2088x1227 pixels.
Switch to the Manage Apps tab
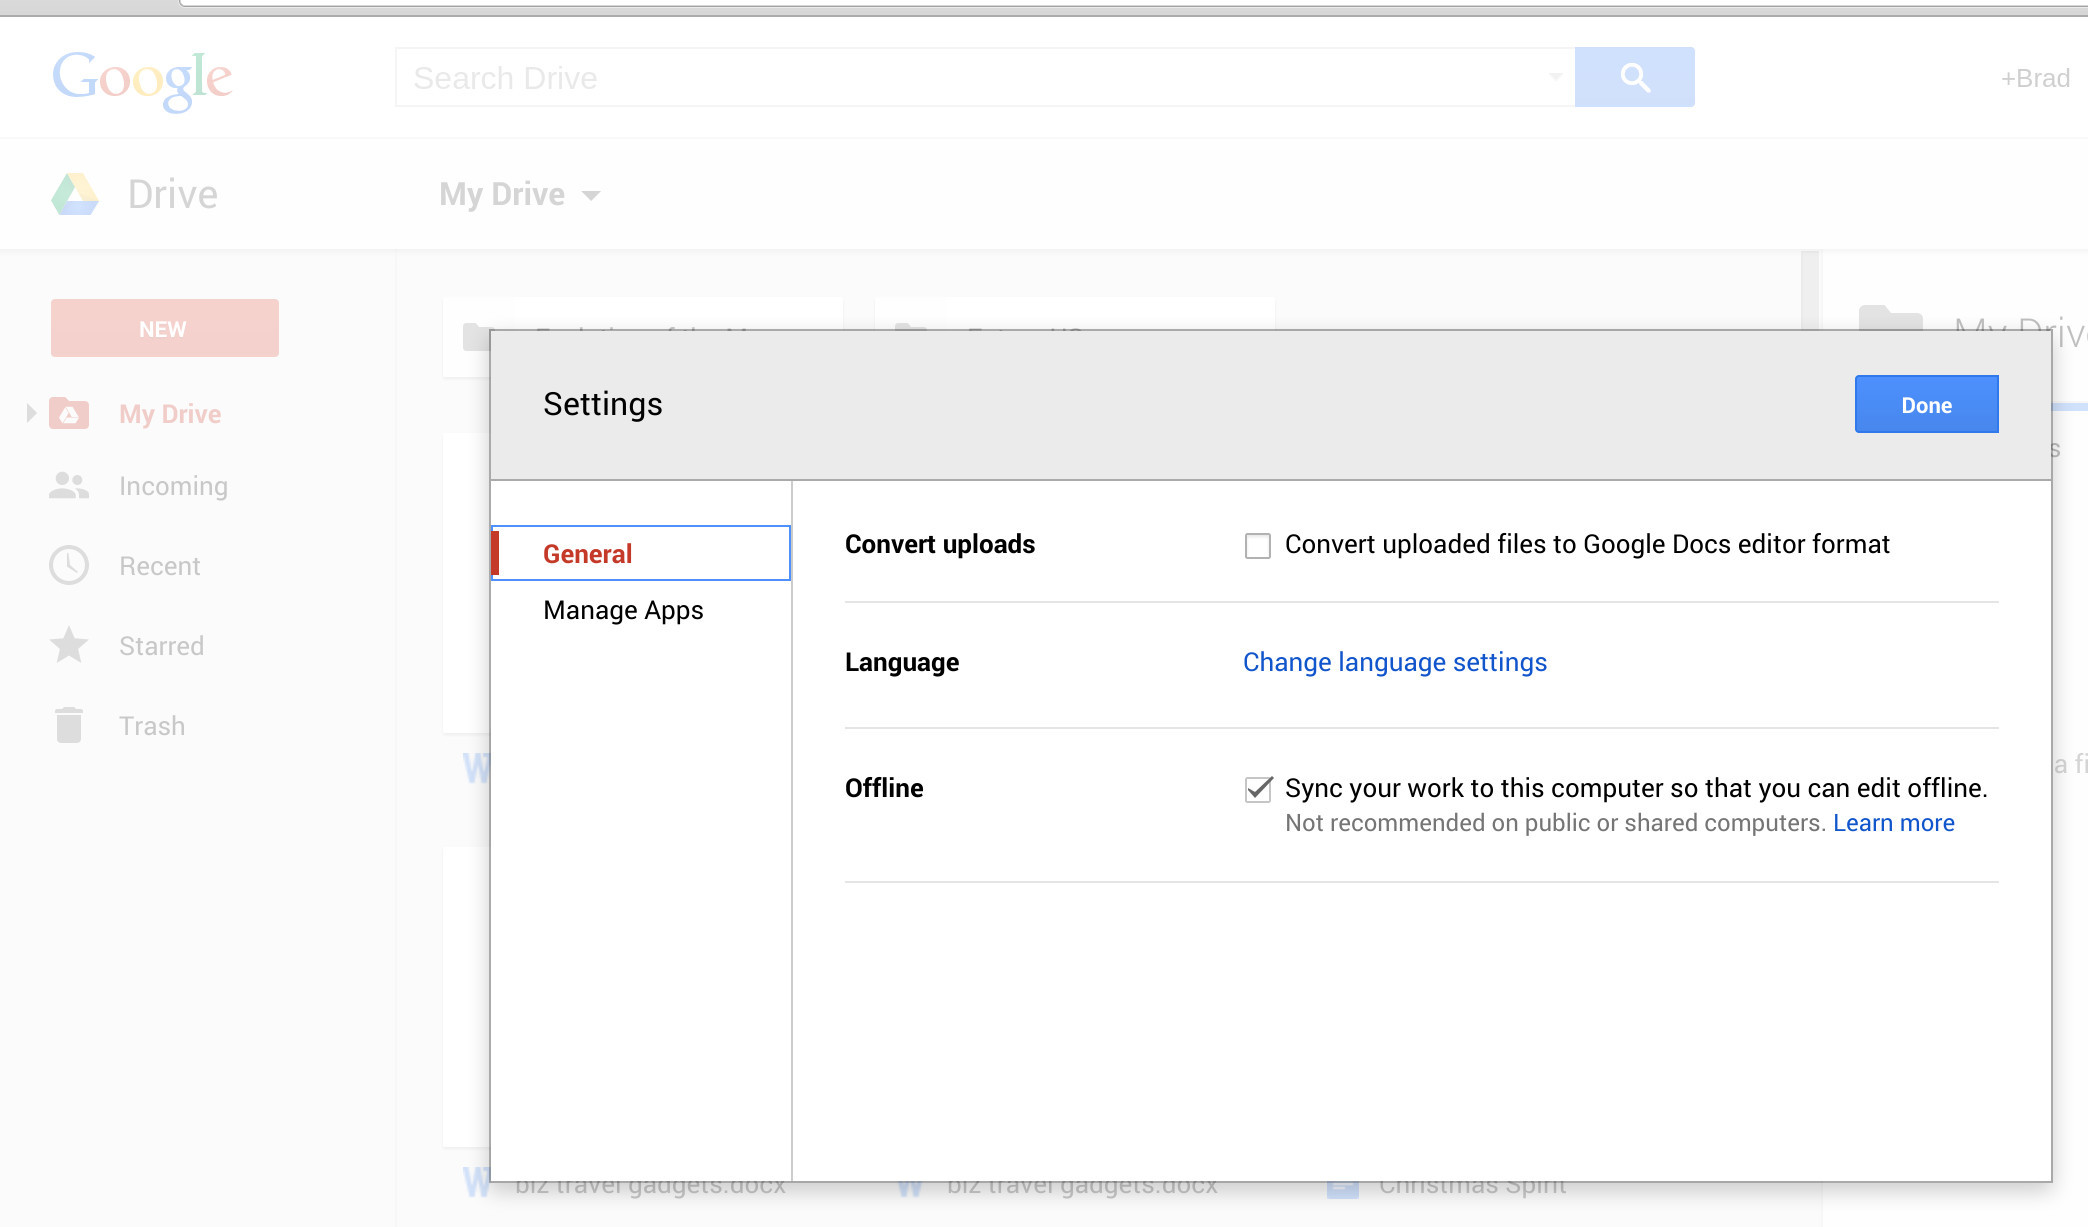623,610
